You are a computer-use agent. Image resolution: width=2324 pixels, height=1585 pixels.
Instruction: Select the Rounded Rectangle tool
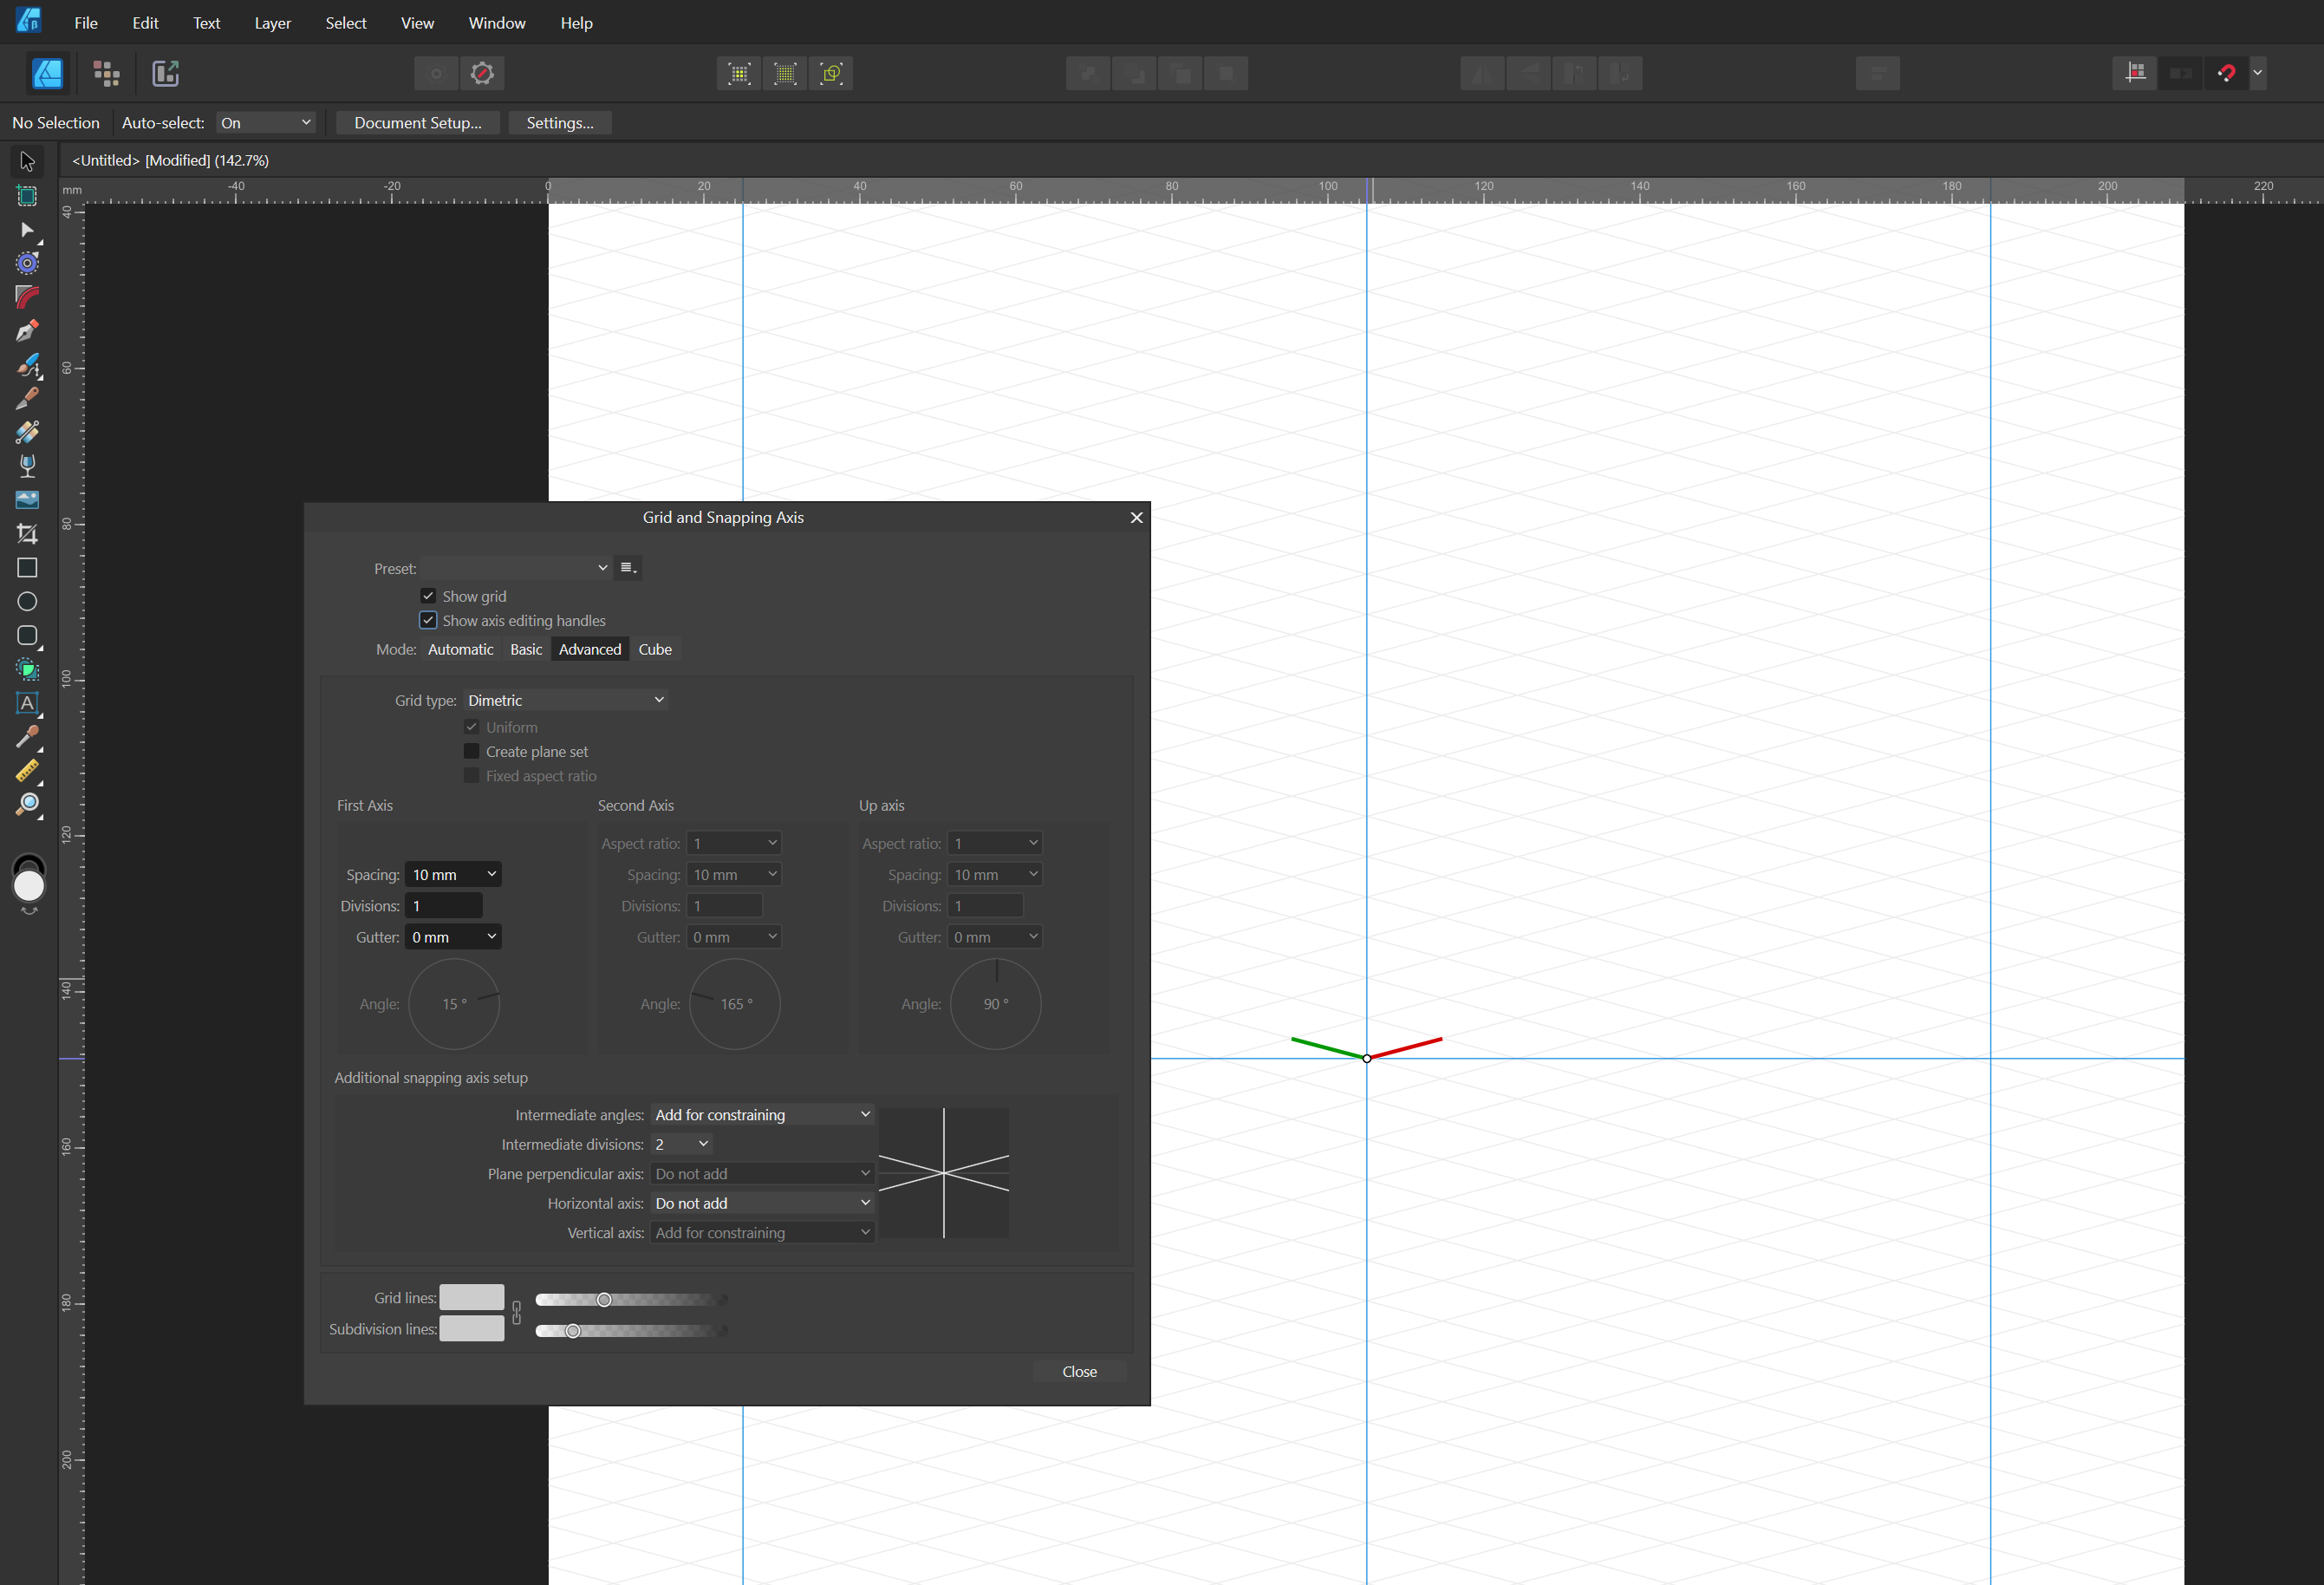(x=27, y=636)
